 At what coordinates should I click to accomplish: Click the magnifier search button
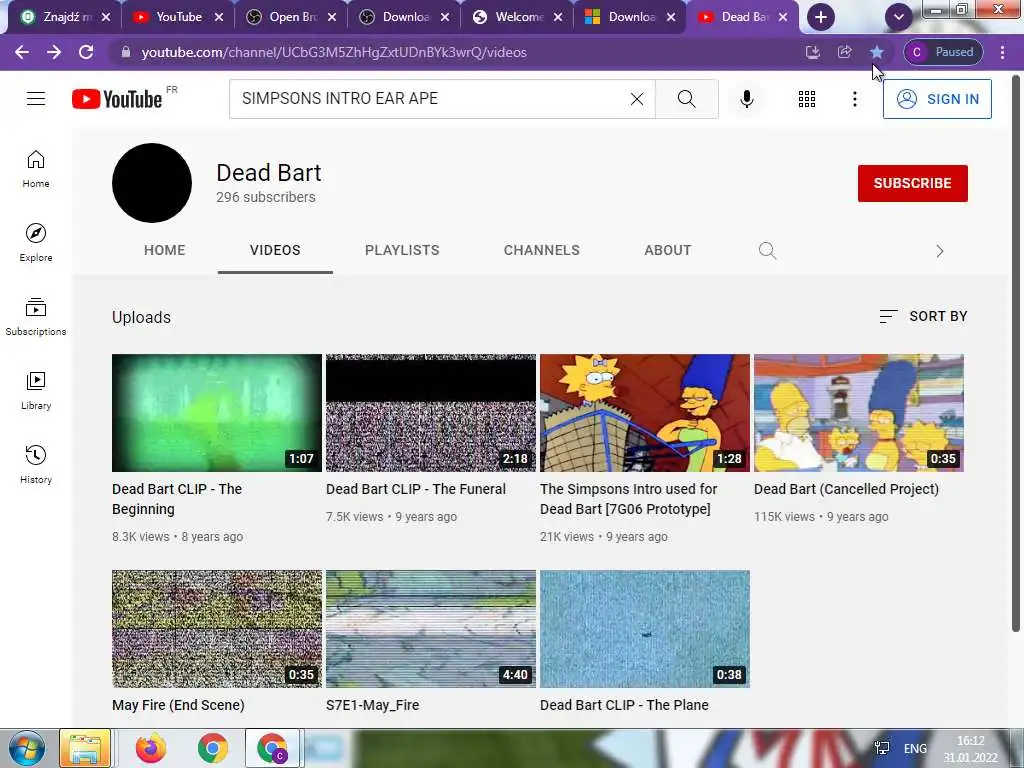[686, 99]
